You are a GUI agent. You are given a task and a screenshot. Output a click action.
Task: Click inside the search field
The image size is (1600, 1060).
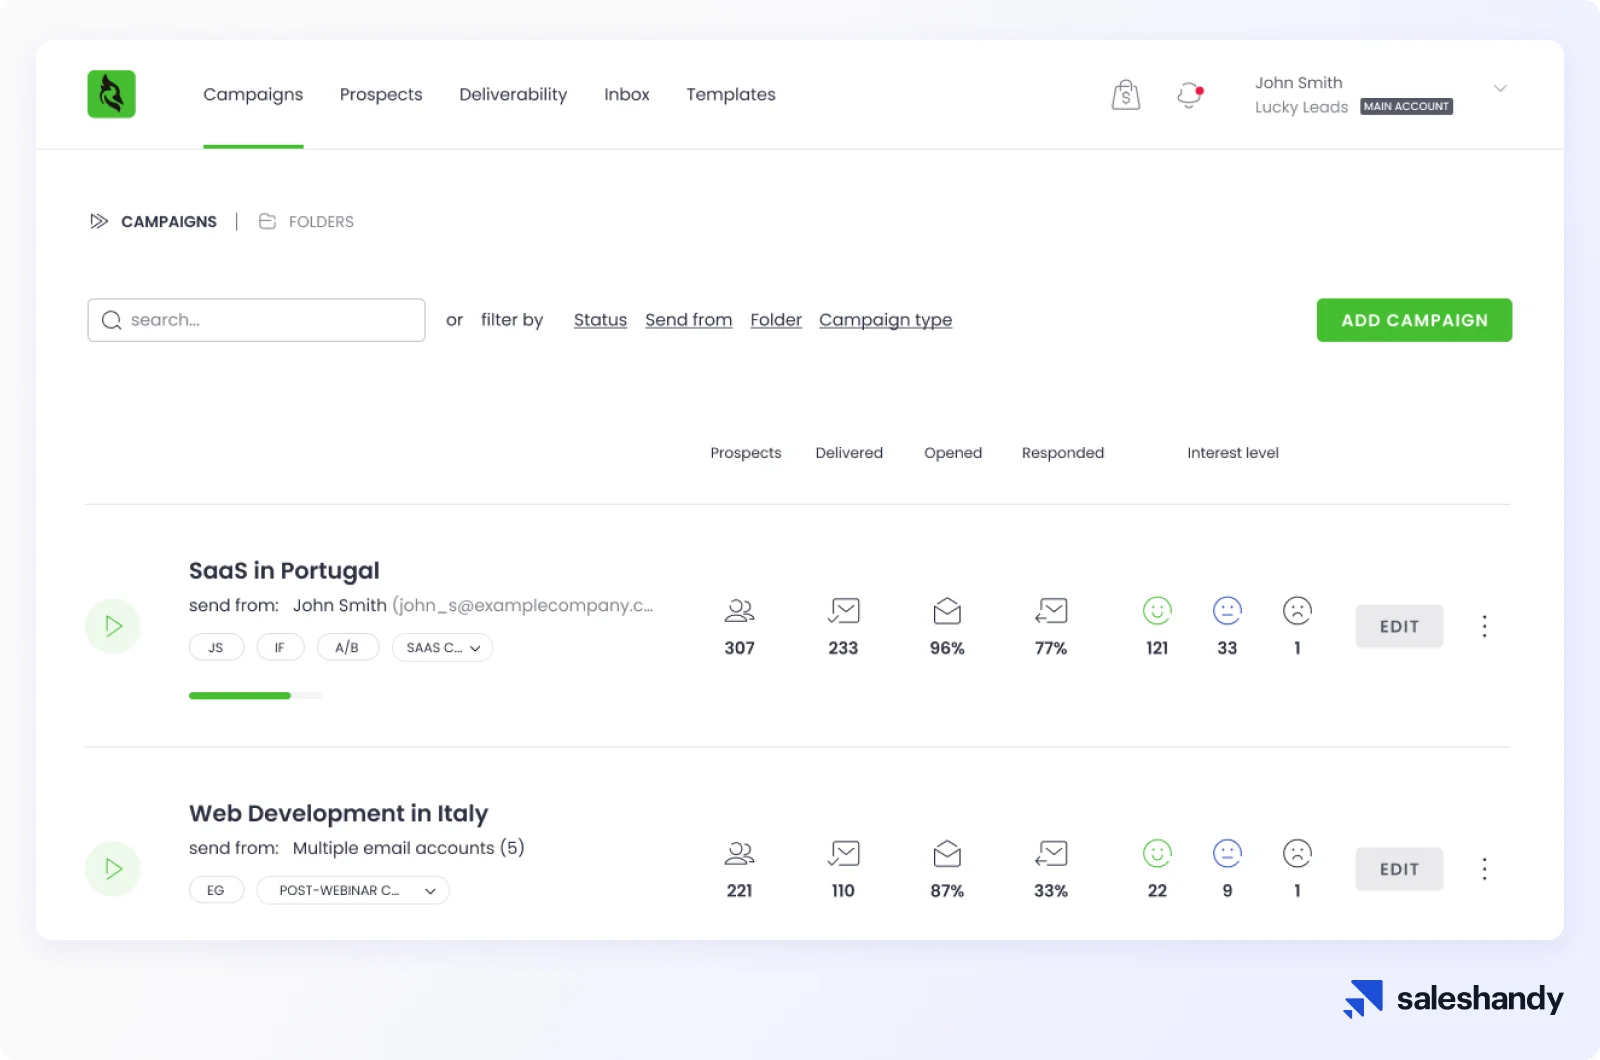pos(256,320)
